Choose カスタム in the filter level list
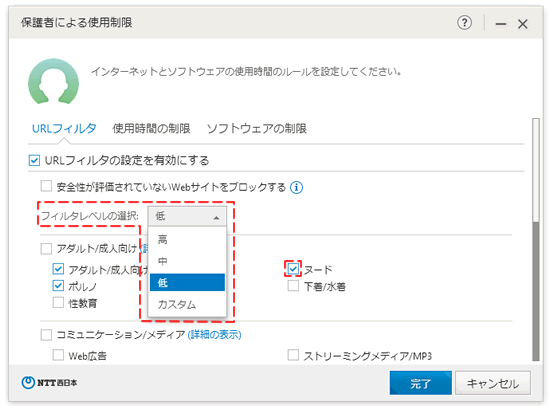 [x=187, y=304]
